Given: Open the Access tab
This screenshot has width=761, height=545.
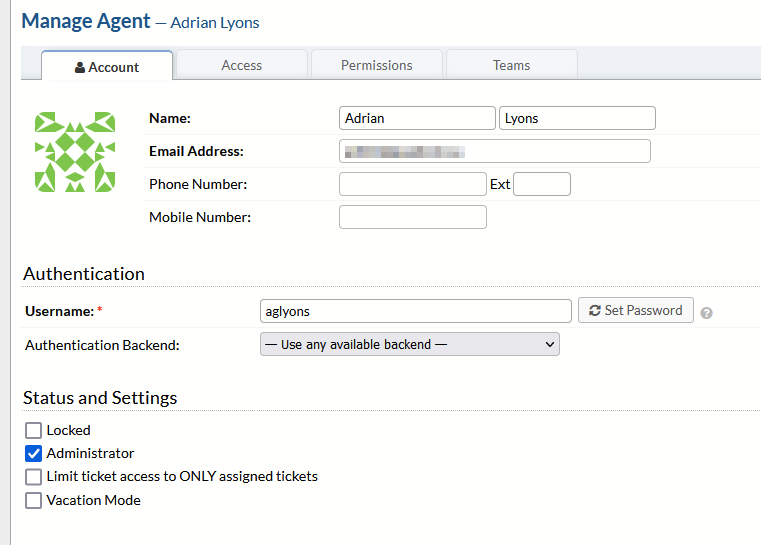Looking at the screenshot, I should (x=241, y=65).
